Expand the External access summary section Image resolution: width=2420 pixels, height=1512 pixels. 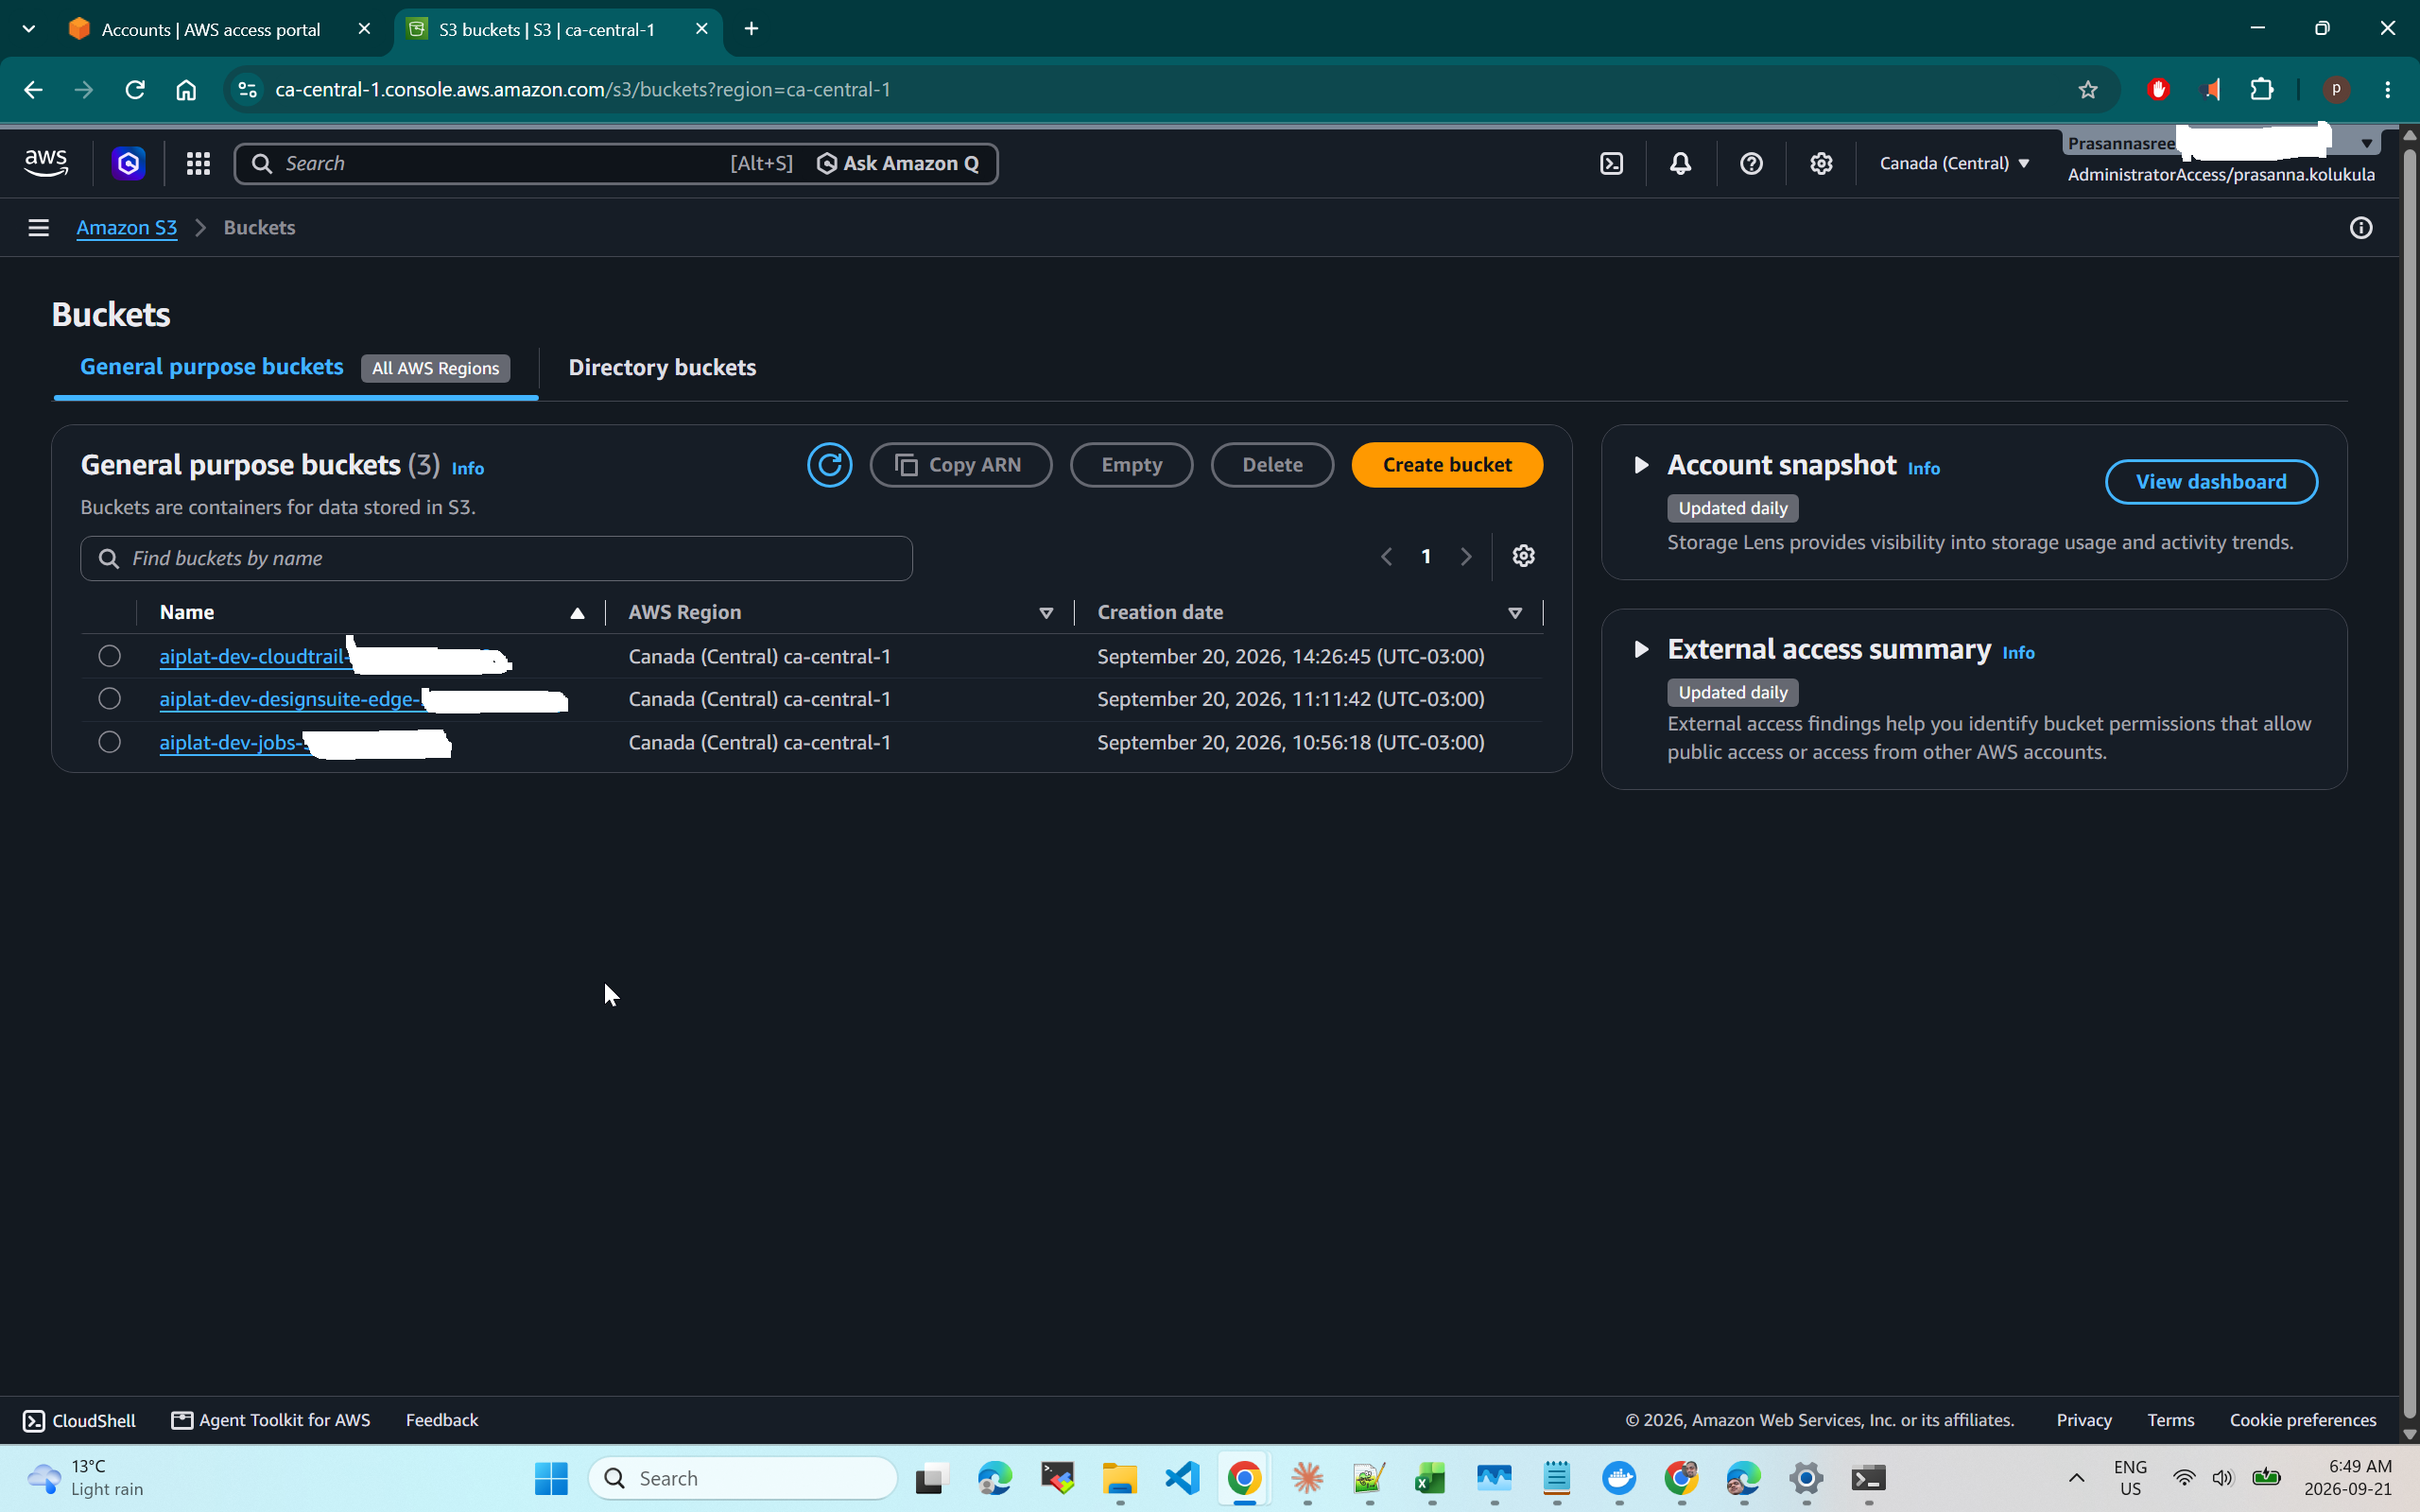click(1640, 649)
